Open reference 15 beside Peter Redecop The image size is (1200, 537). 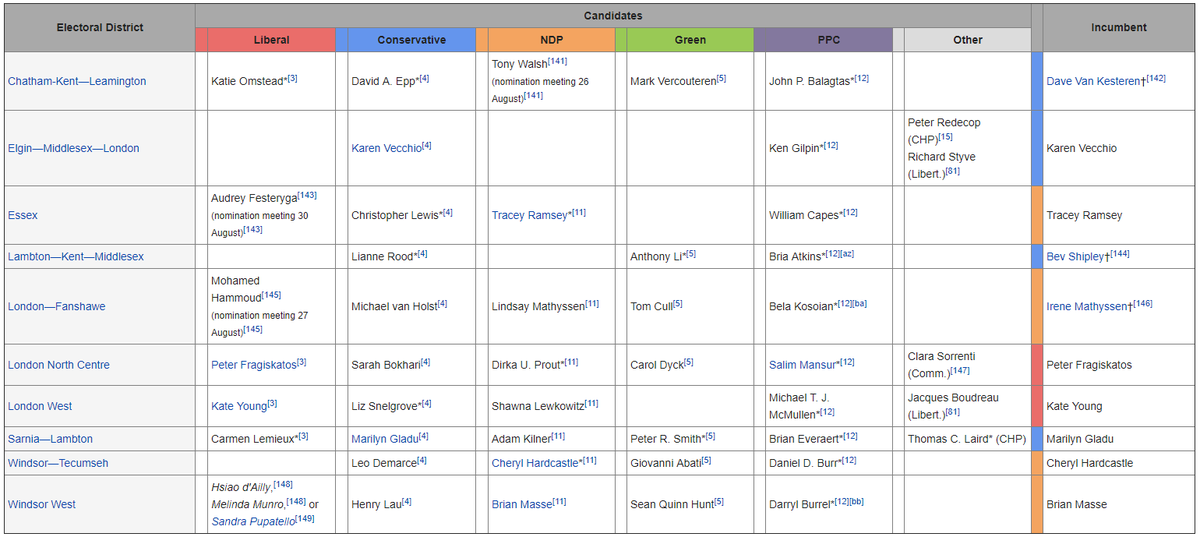click(946, 137)
